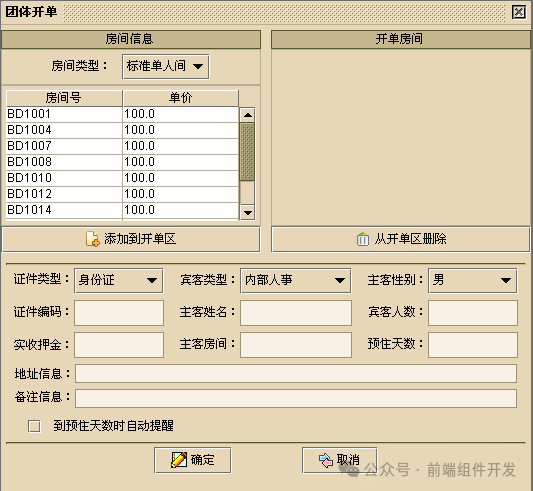Close the 团体开单 dialog
This screenshot has width=533, height=491.
coord(519,12)
